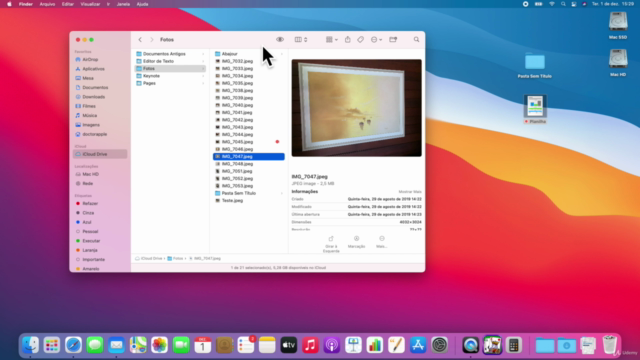Select iCloud Drive in the sidebar
The width and height of the screenshot is (640, 360).
coord(100,154)
